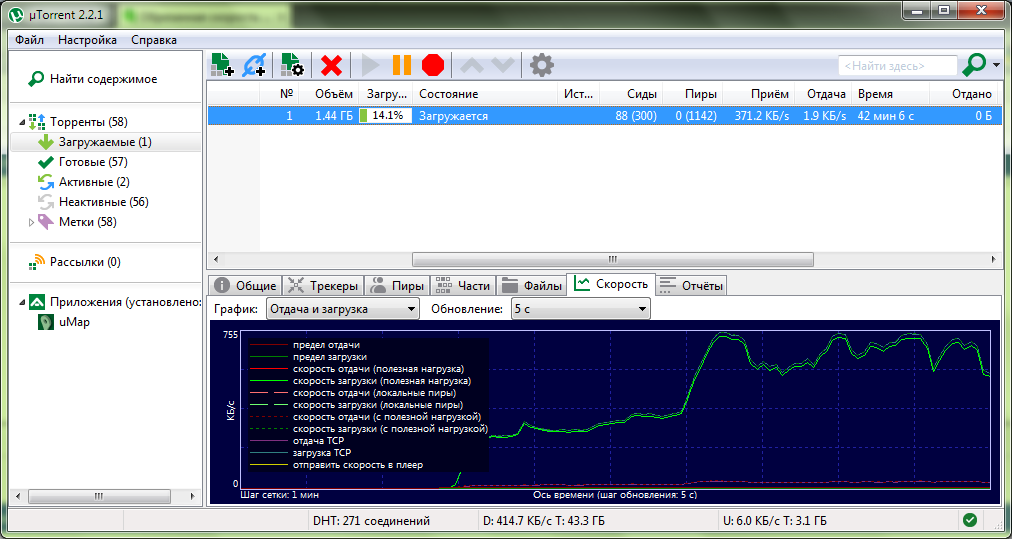Expand the Метки tree node

[x=31, y=222]
